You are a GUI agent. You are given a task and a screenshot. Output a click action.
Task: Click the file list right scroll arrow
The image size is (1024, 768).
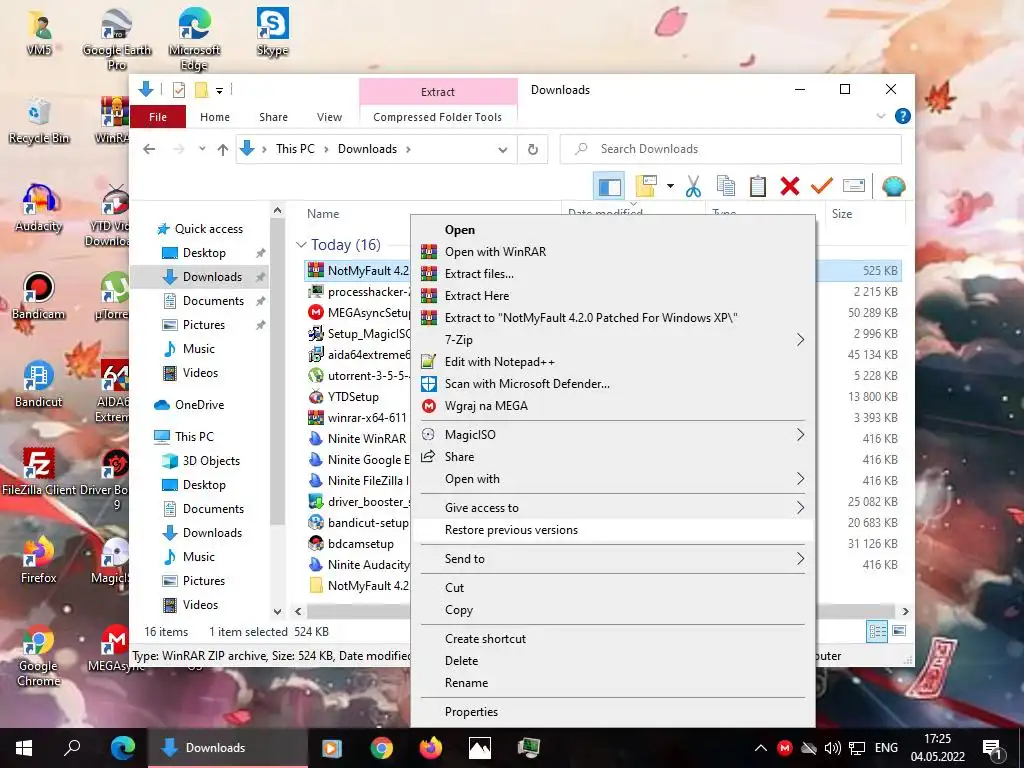[905, 611]
